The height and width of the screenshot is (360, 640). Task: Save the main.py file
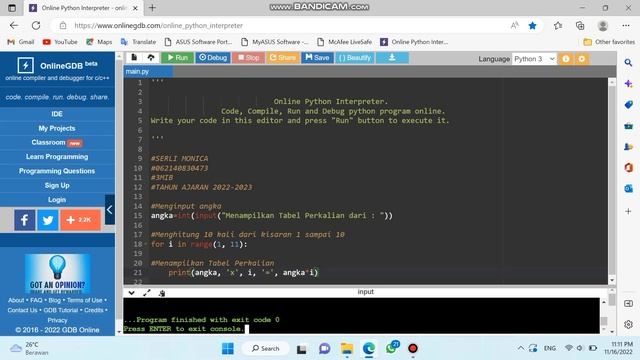(x=317, y=58)
